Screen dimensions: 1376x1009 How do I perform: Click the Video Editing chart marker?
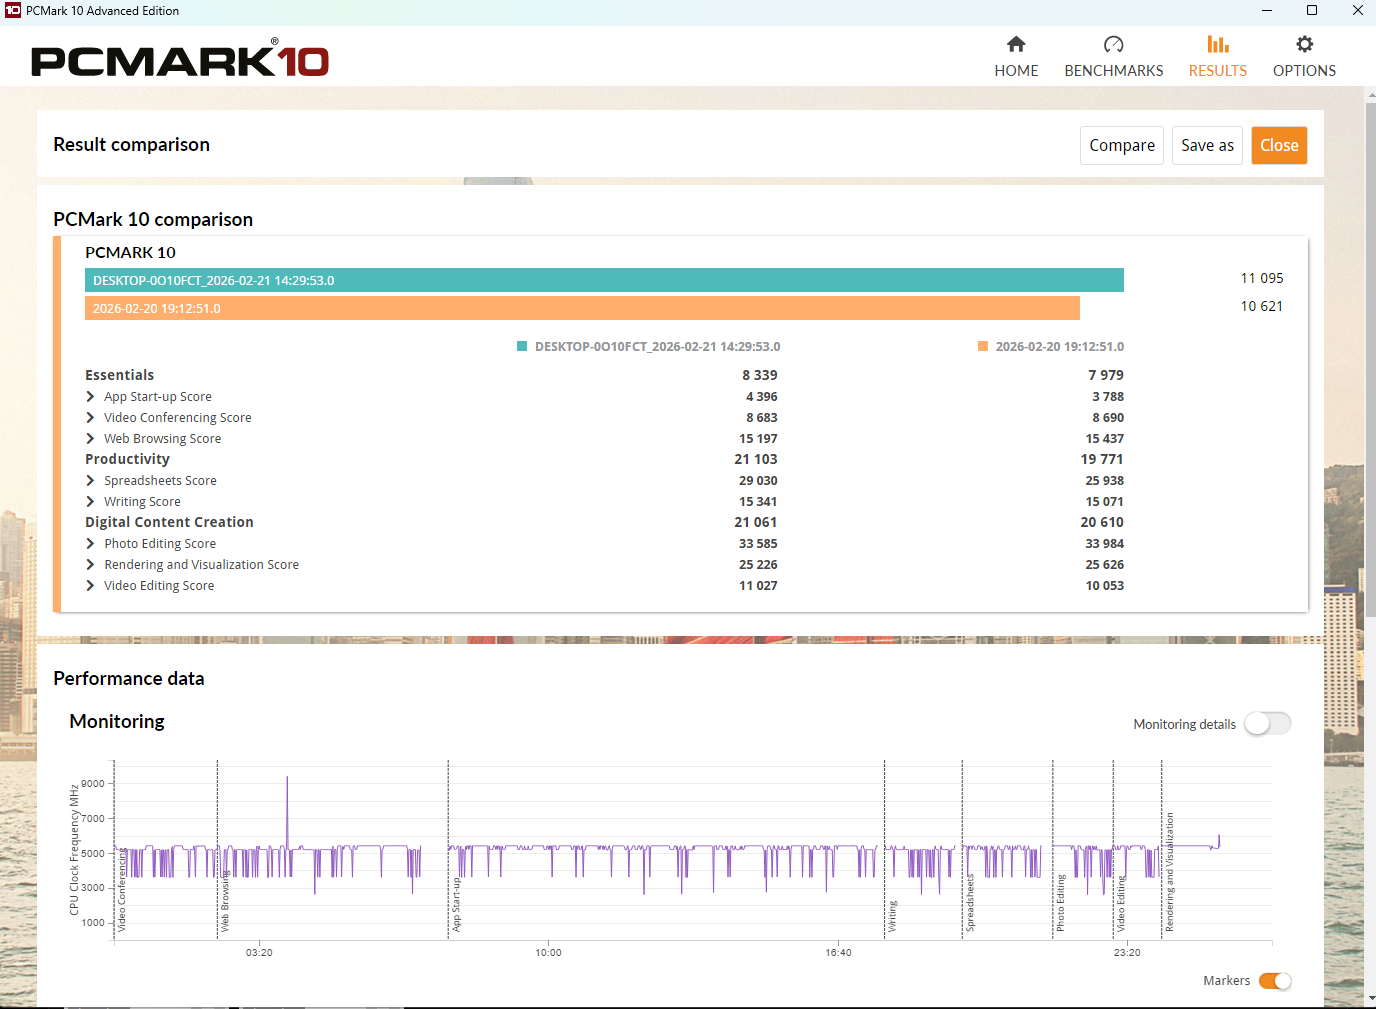(1121, 903)
